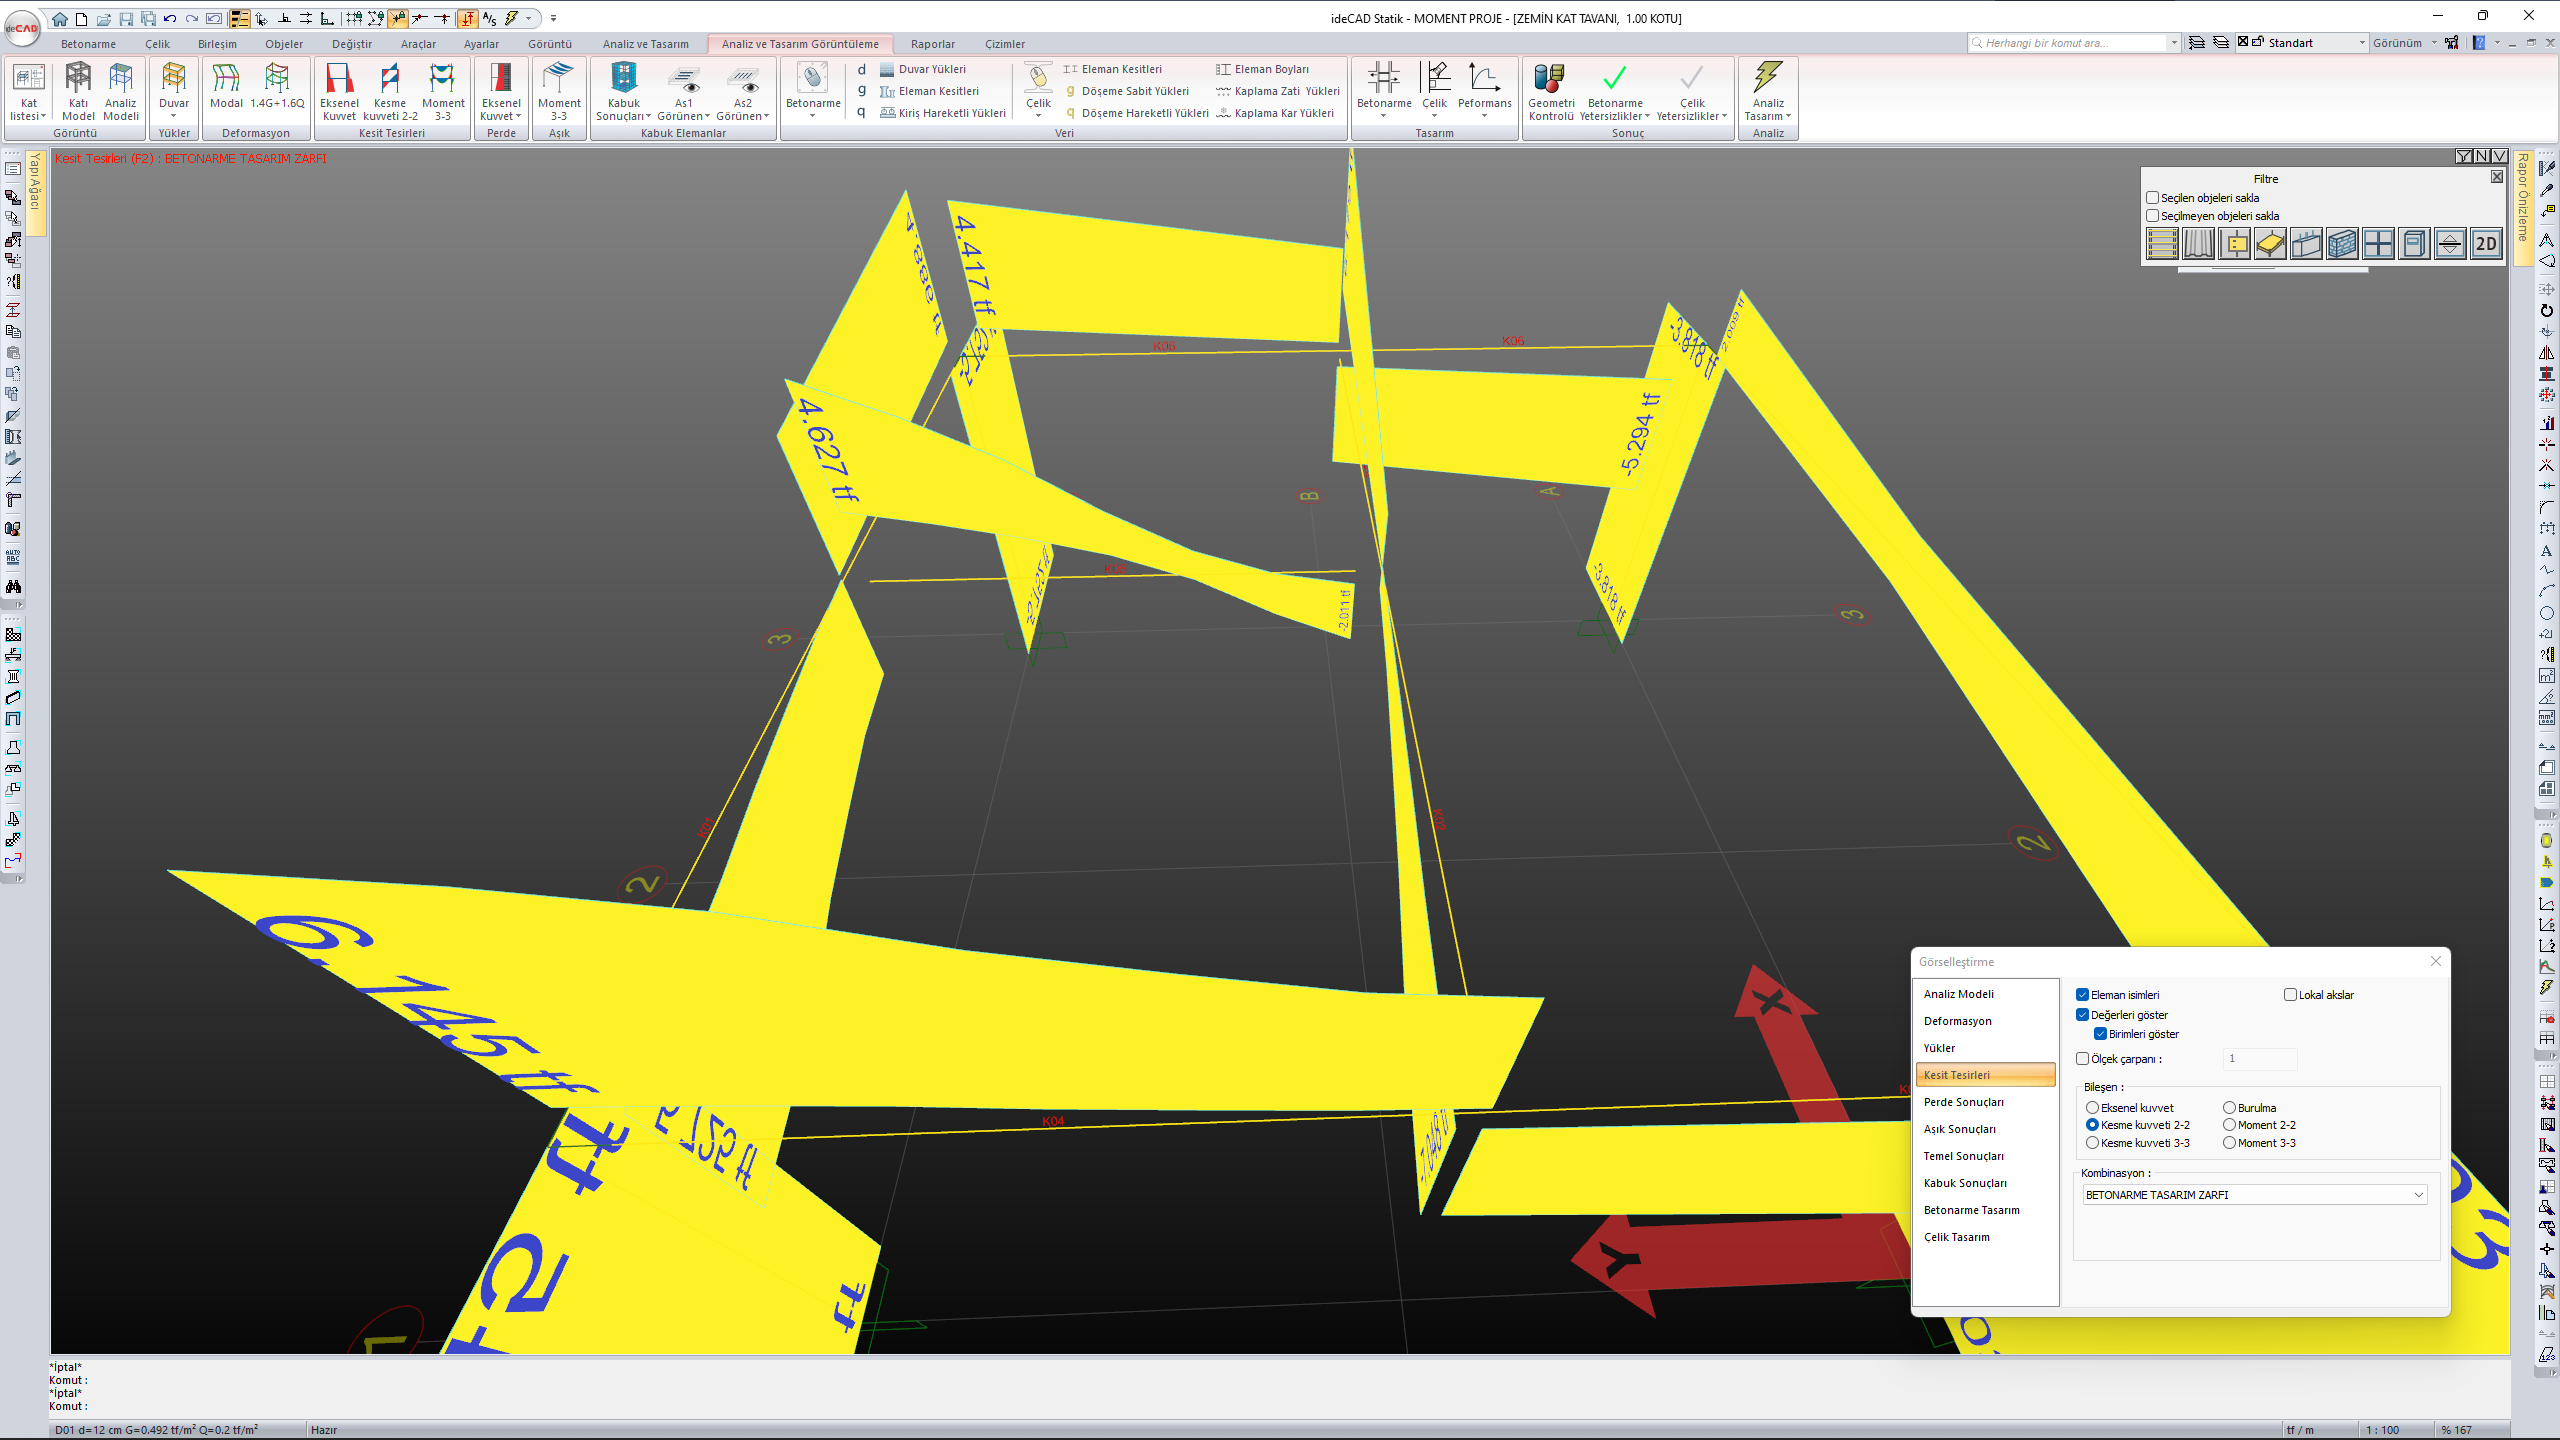Expand Kat listesi dropdown arrow
The height and width of the screenshot is (1440, 2560).
click(x=43, y=117)
